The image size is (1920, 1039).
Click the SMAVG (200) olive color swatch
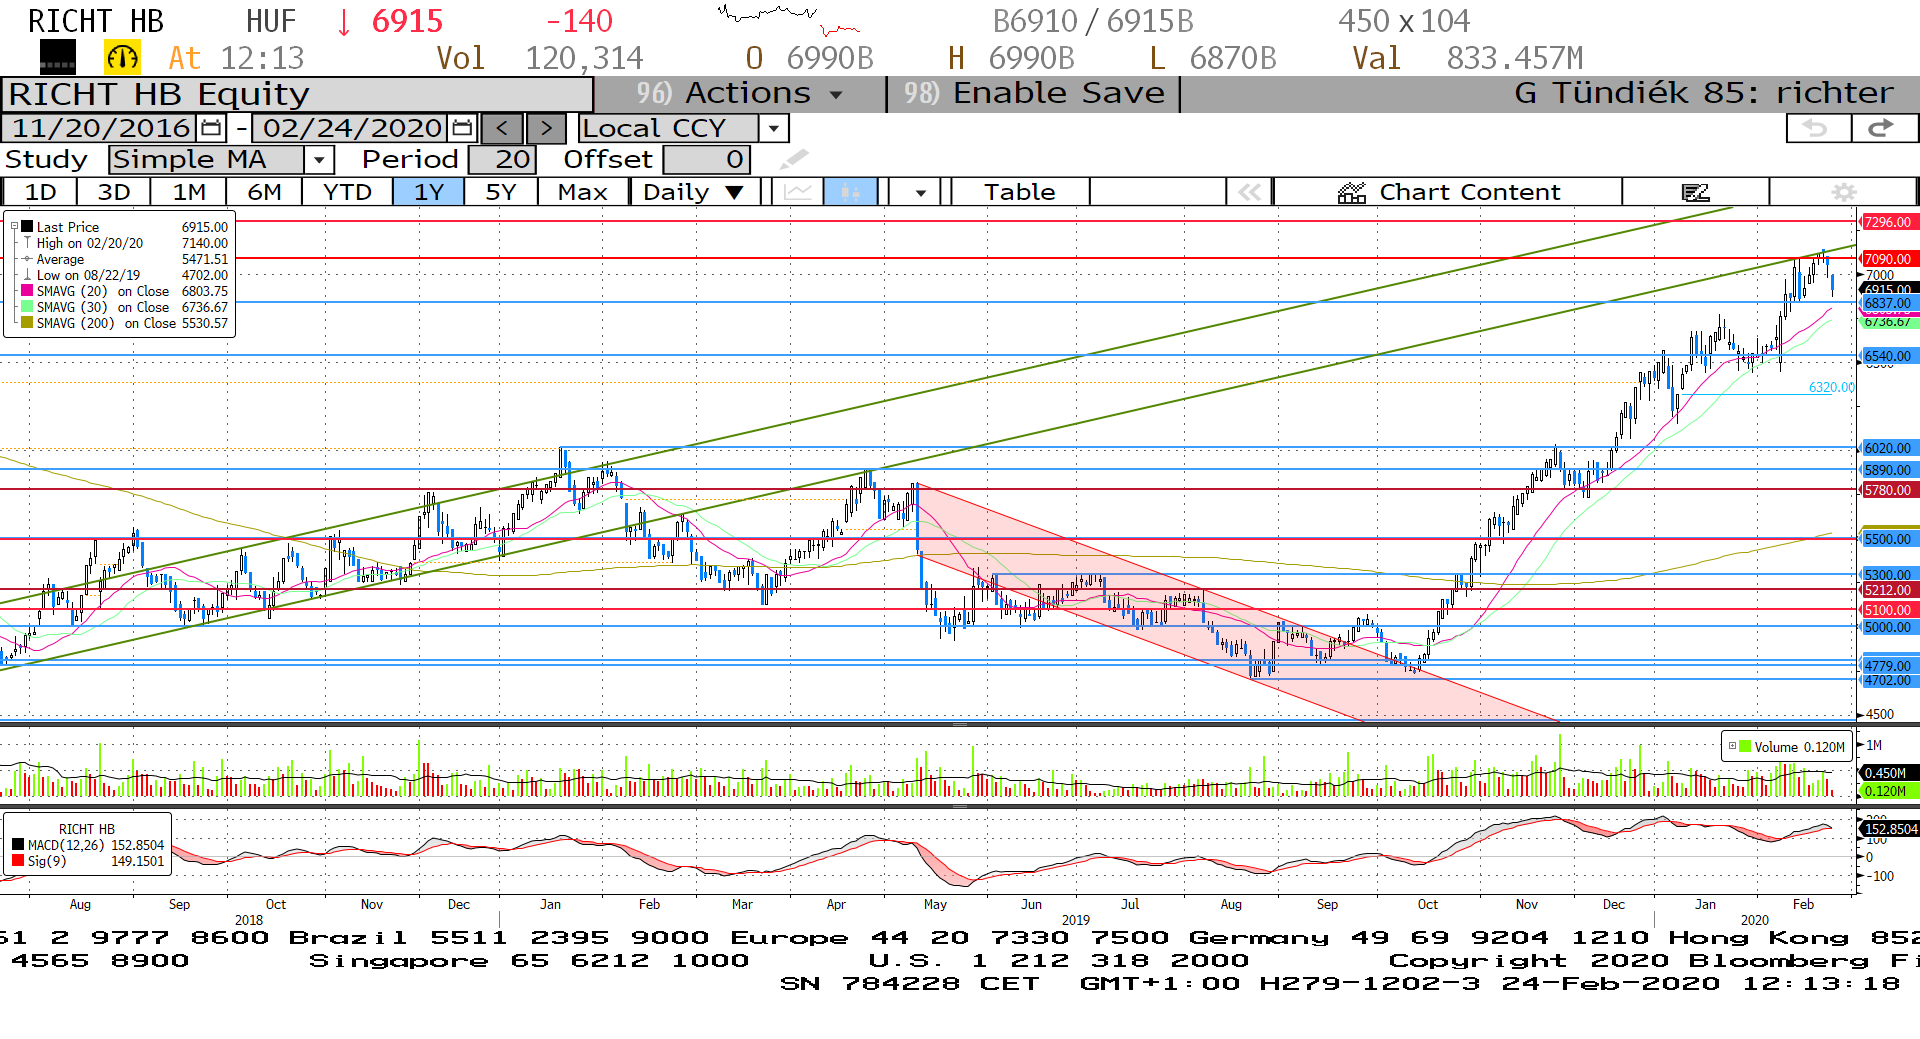[27, 323]
